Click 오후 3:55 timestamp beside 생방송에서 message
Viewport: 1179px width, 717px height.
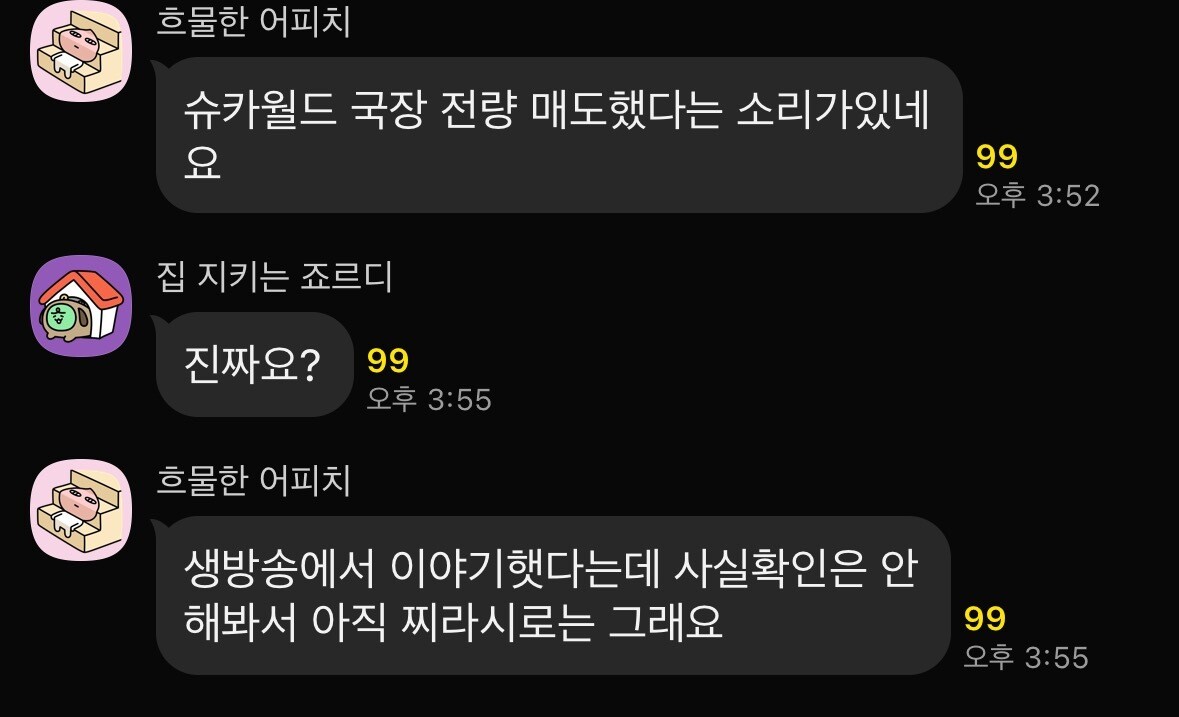click(1026, 657)
